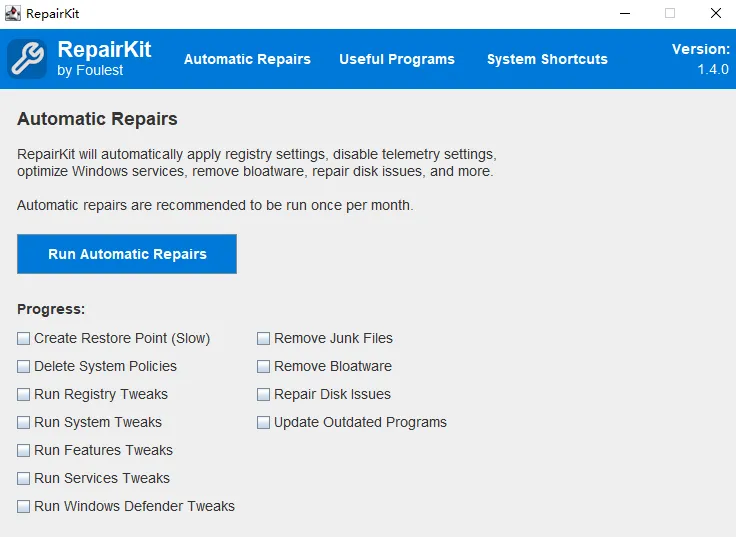Open the System Shortcuts tab
Screen dimensions: 736x537
coord(547,59)
